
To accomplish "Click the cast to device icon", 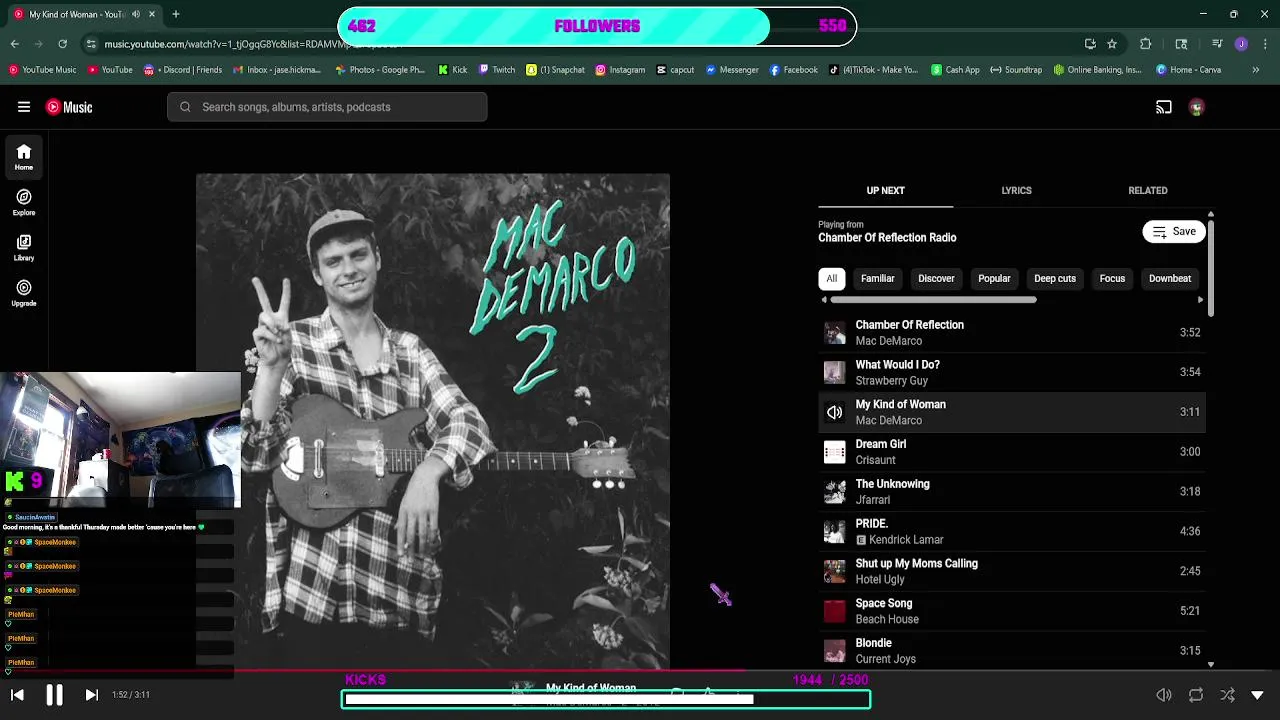I will click(x=1164, y=107).
